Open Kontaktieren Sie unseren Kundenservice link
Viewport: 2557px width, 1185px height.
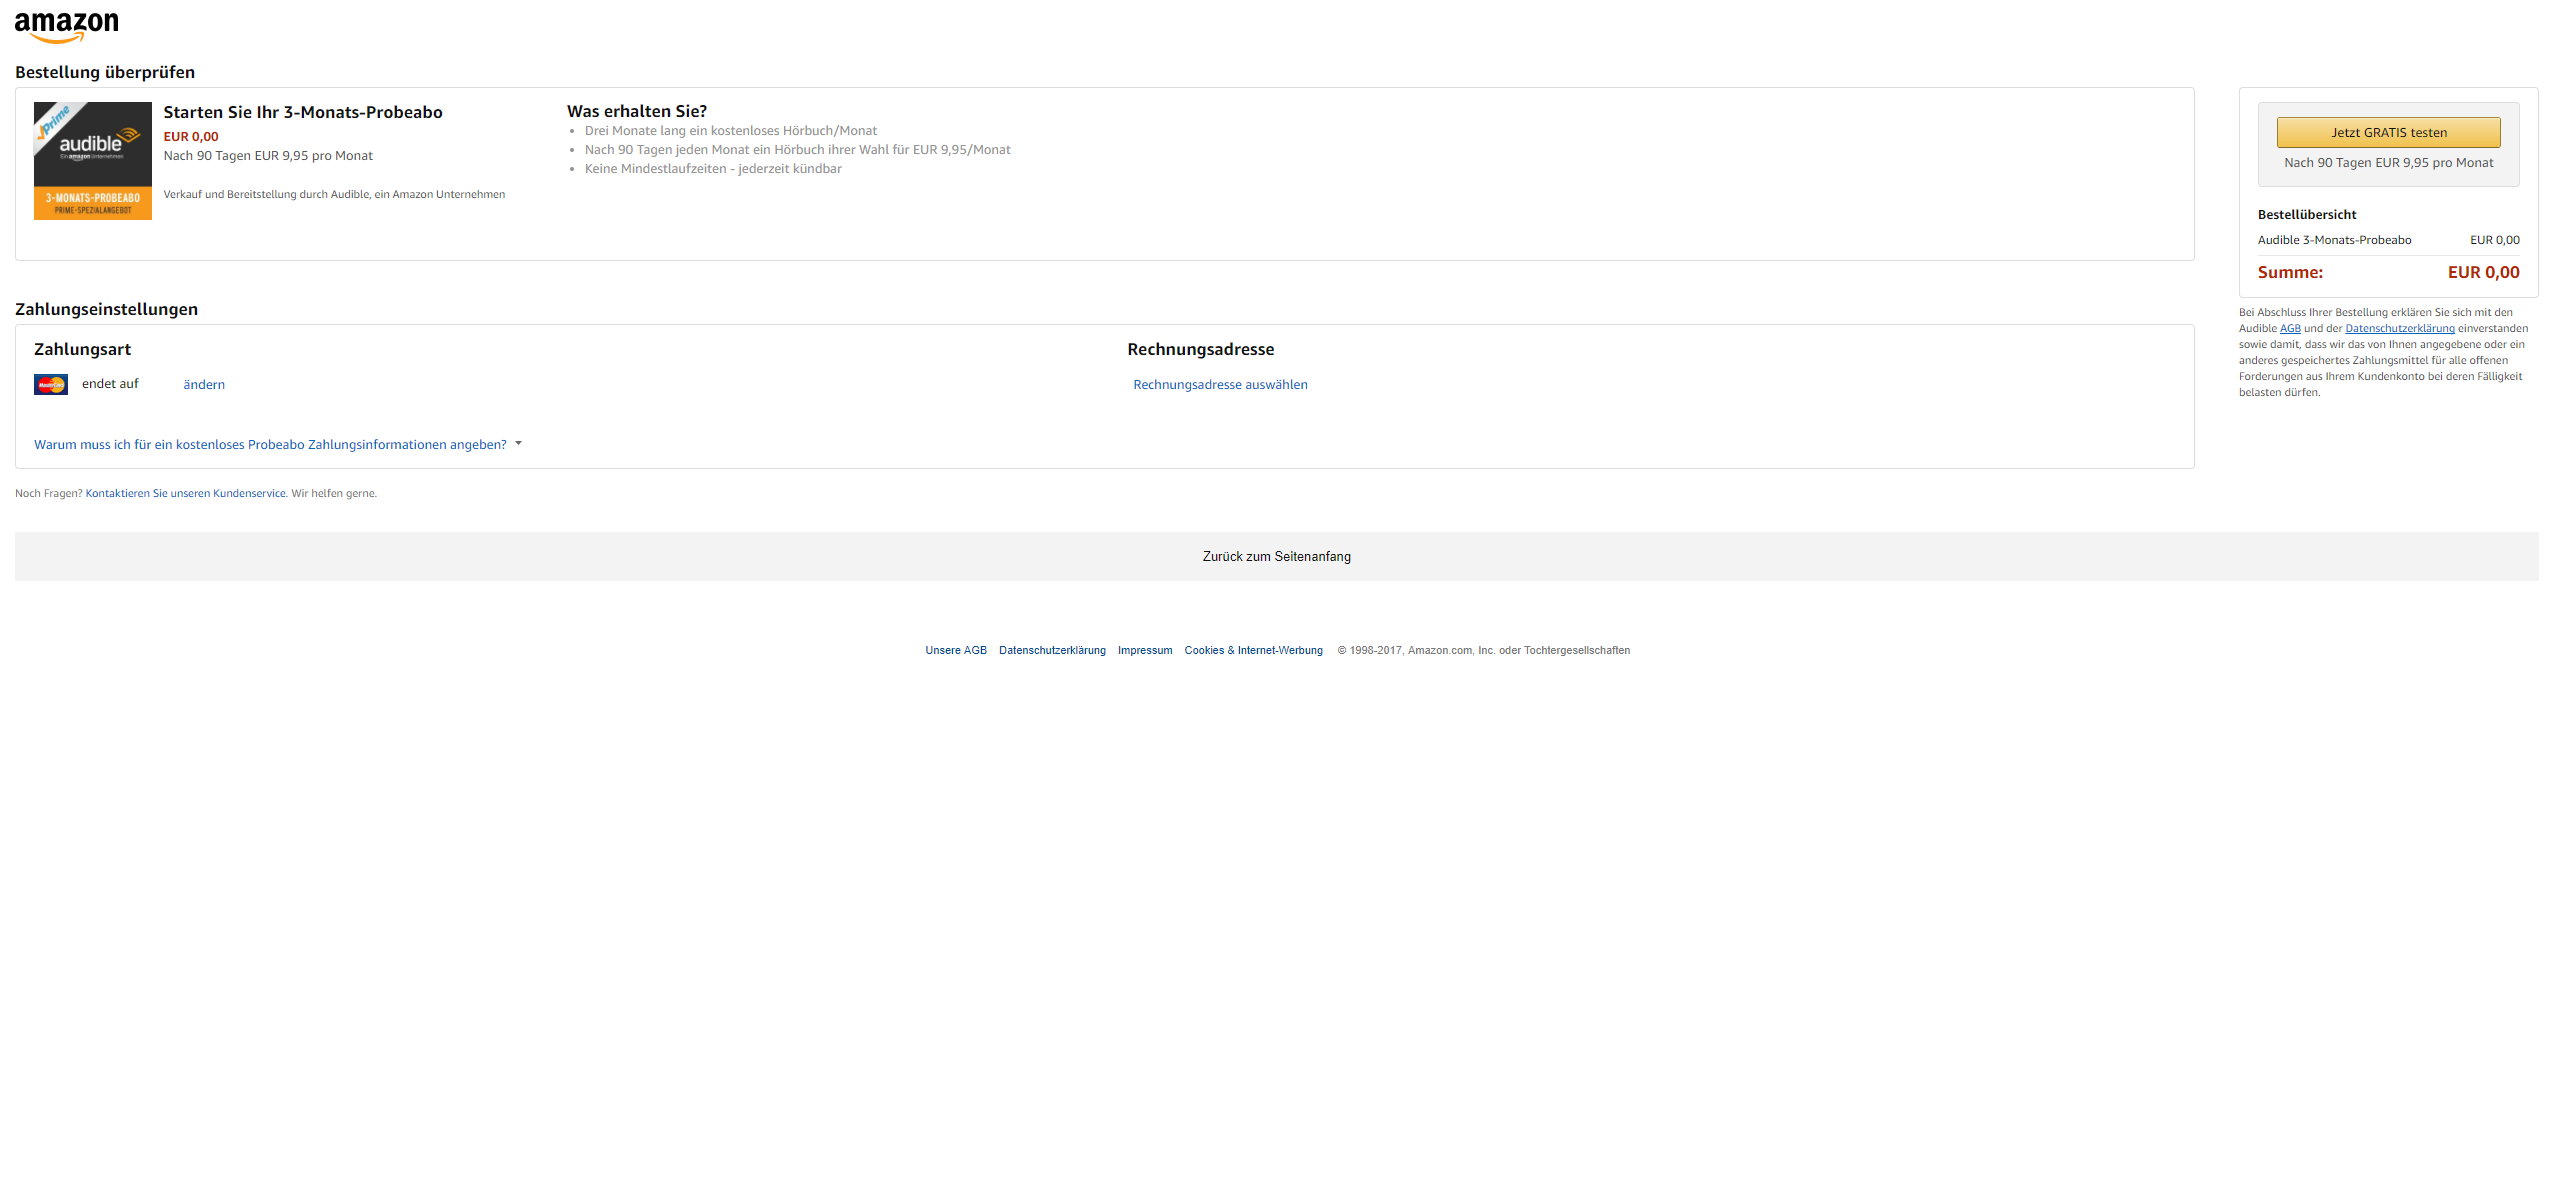tap(186, 493)
